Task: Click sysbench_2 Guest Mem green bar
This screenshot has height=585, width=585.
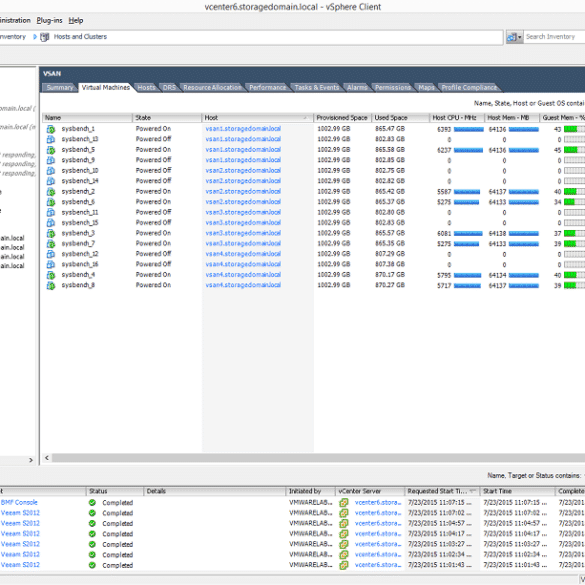Action: coord(570,192)
